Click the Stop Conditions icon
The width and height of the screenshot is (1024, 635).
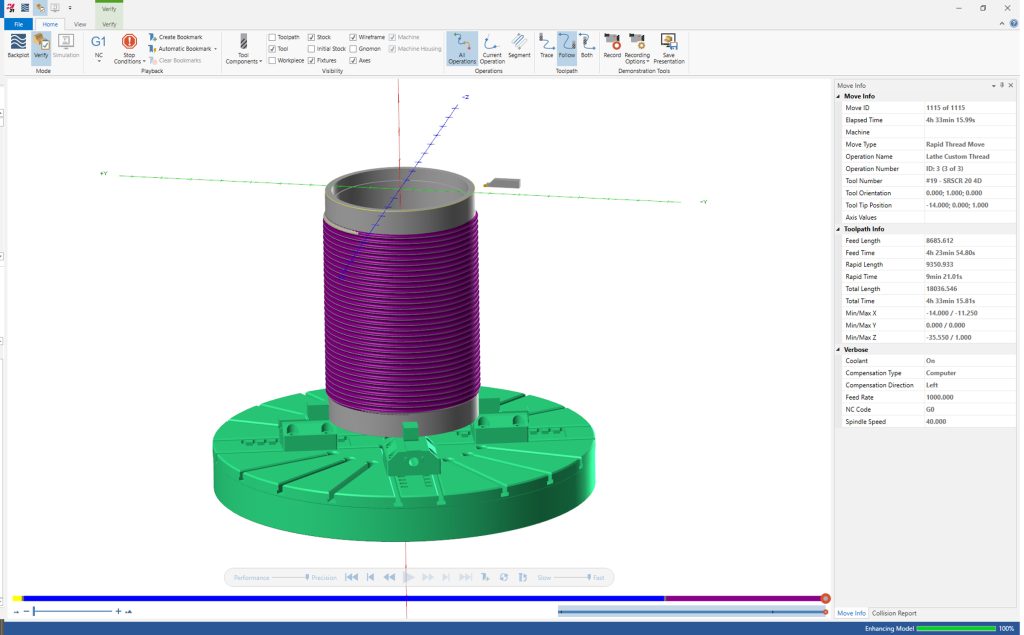coord(129,43)
